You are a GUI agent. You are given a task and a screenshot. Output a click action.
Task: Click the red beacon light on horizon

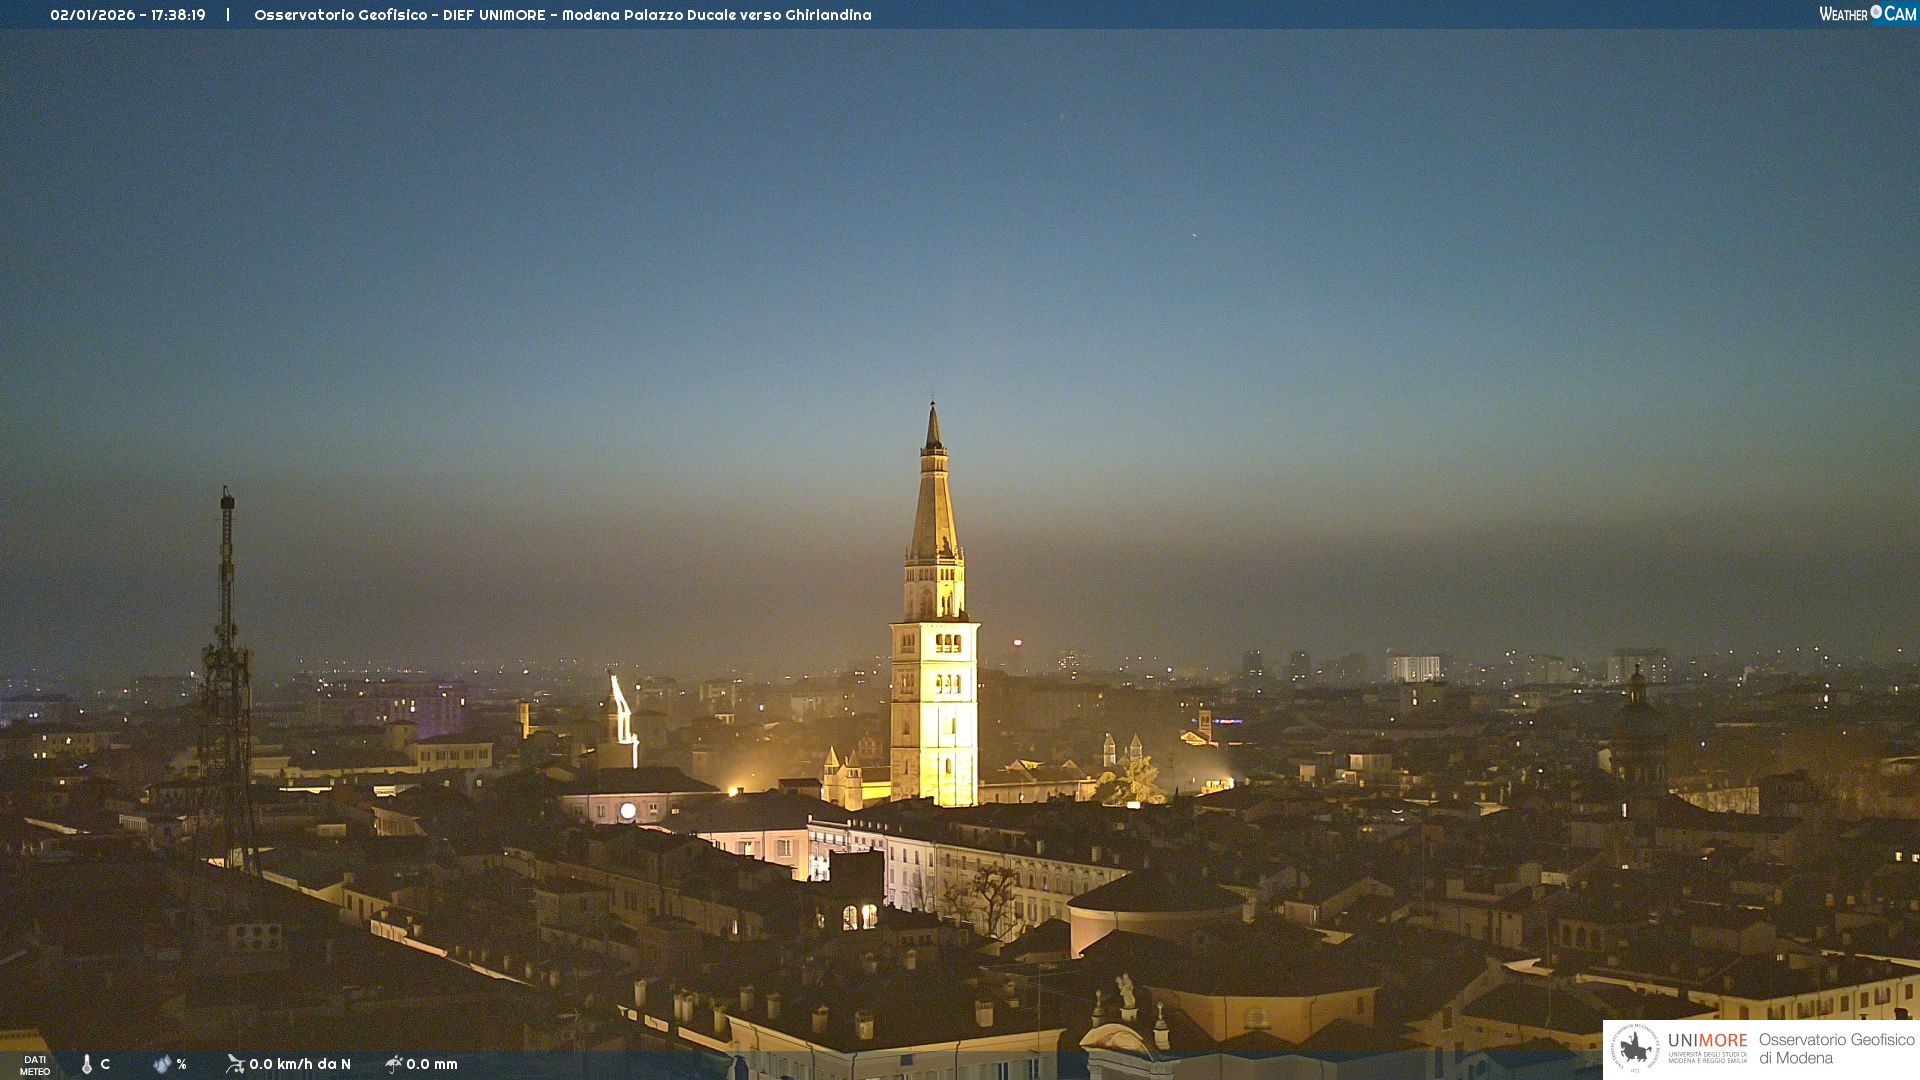(x=1018, y=643)
